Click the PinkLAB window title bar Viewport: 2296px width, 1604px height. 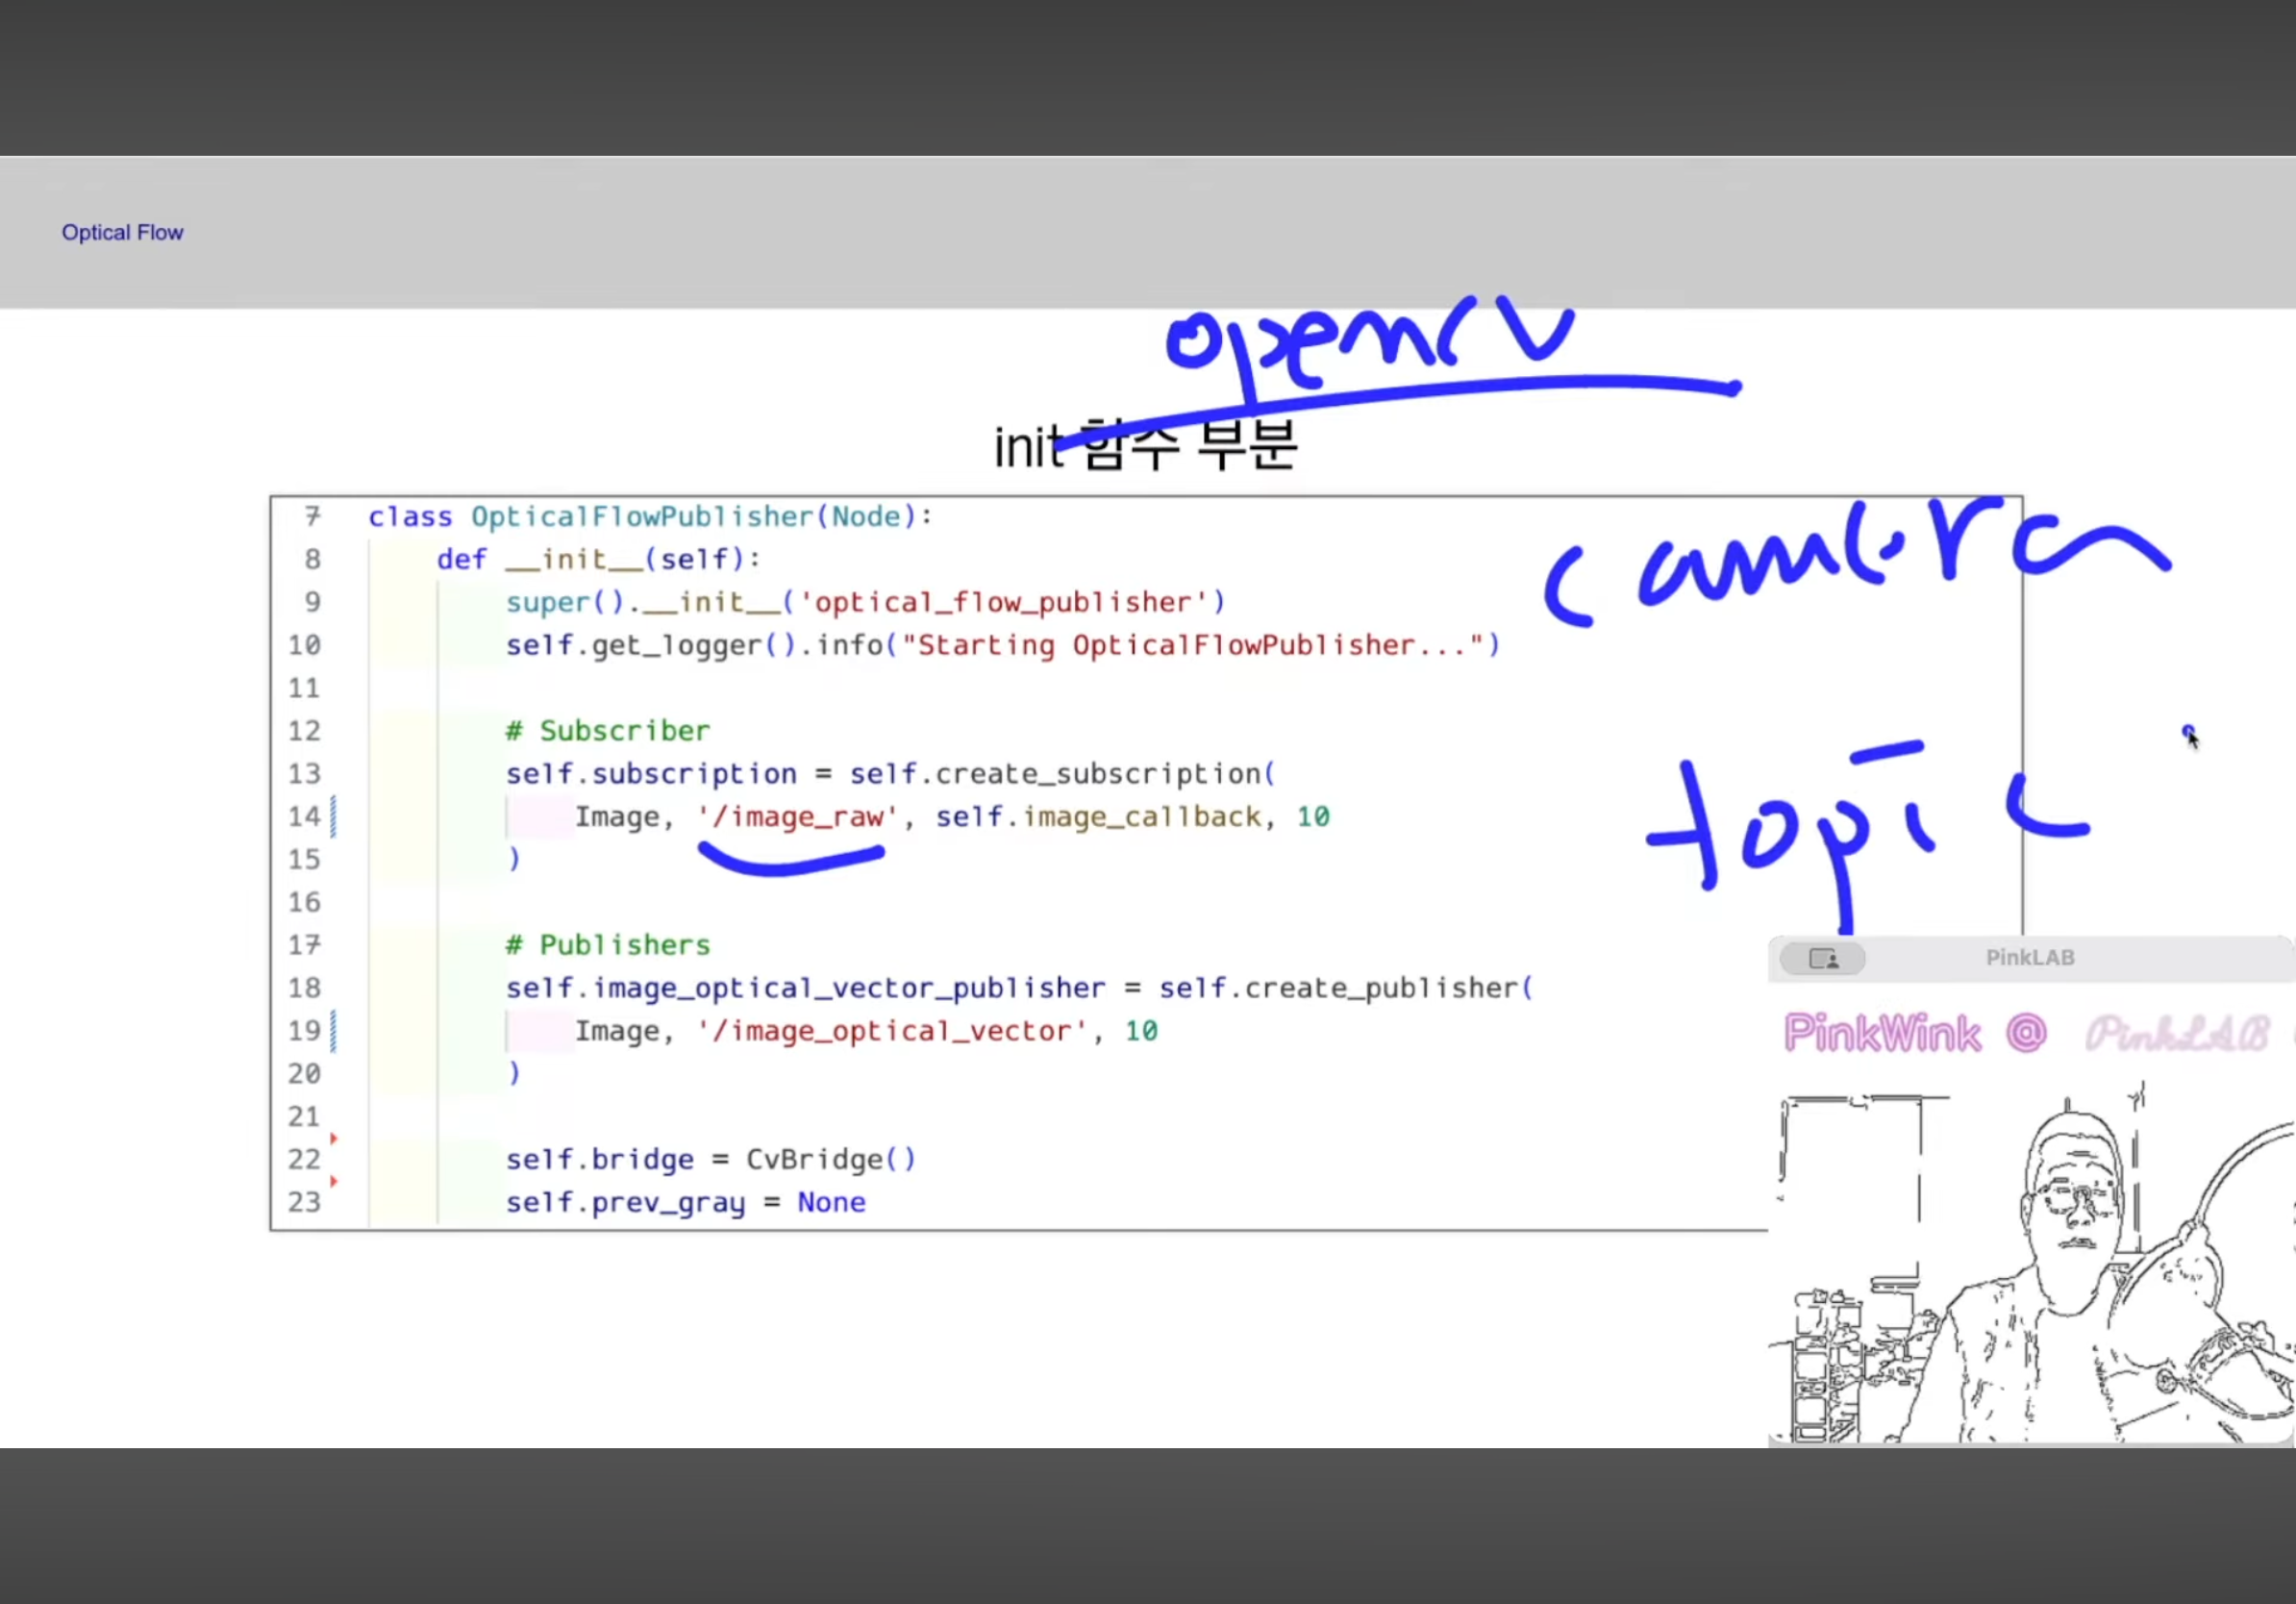click(2029, 958)
